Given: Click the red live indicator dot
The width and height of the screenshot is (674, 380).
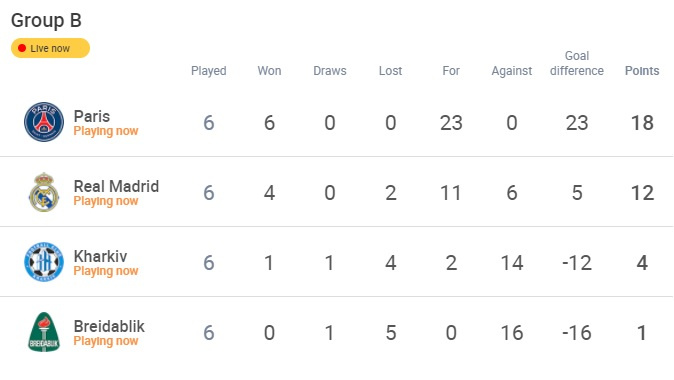Looking at the screenshot, I should pyautogui.click(x=22, y=48).
